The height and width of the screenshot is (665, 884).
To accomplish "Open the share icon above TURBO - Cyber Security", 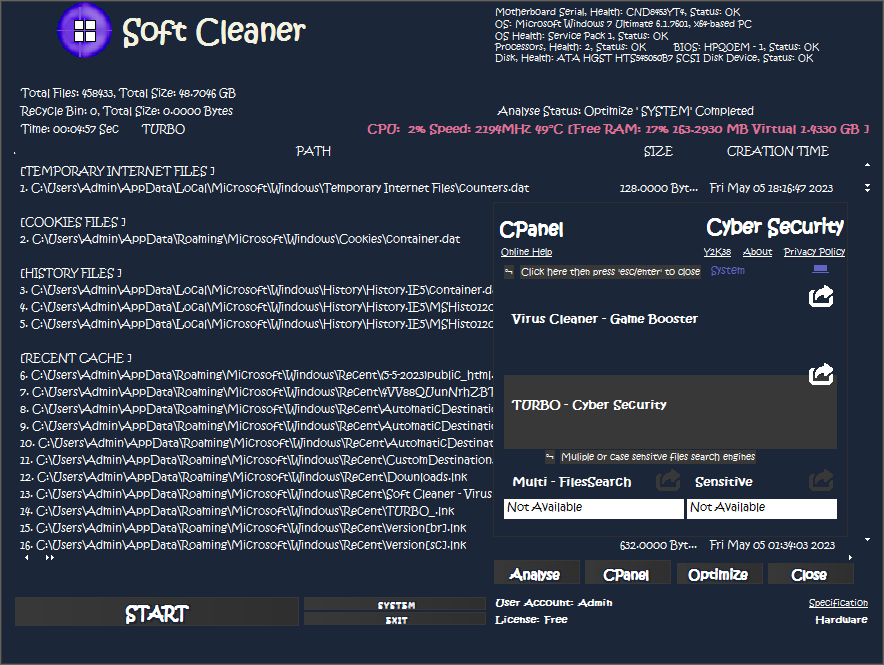I will point(821,374).
